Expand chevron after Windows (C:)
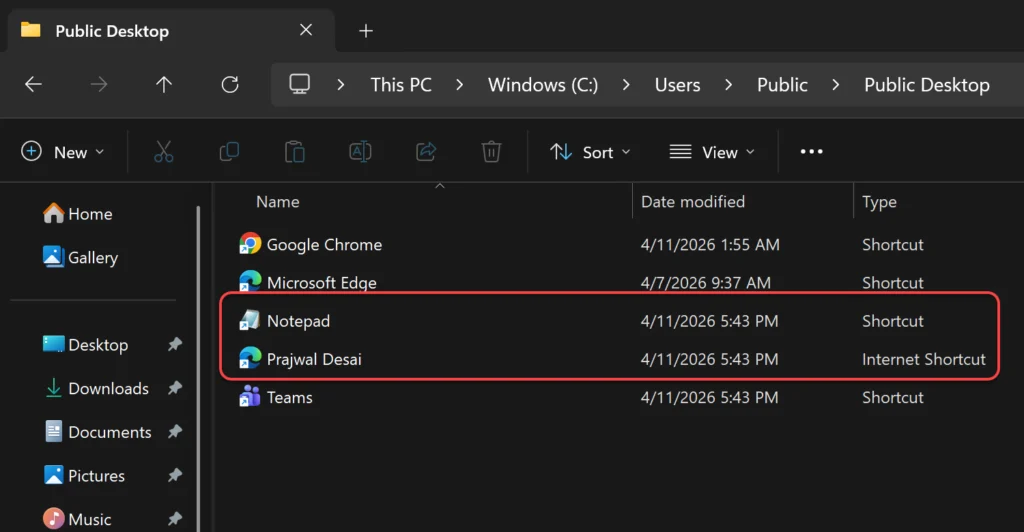 coord(626,85)
